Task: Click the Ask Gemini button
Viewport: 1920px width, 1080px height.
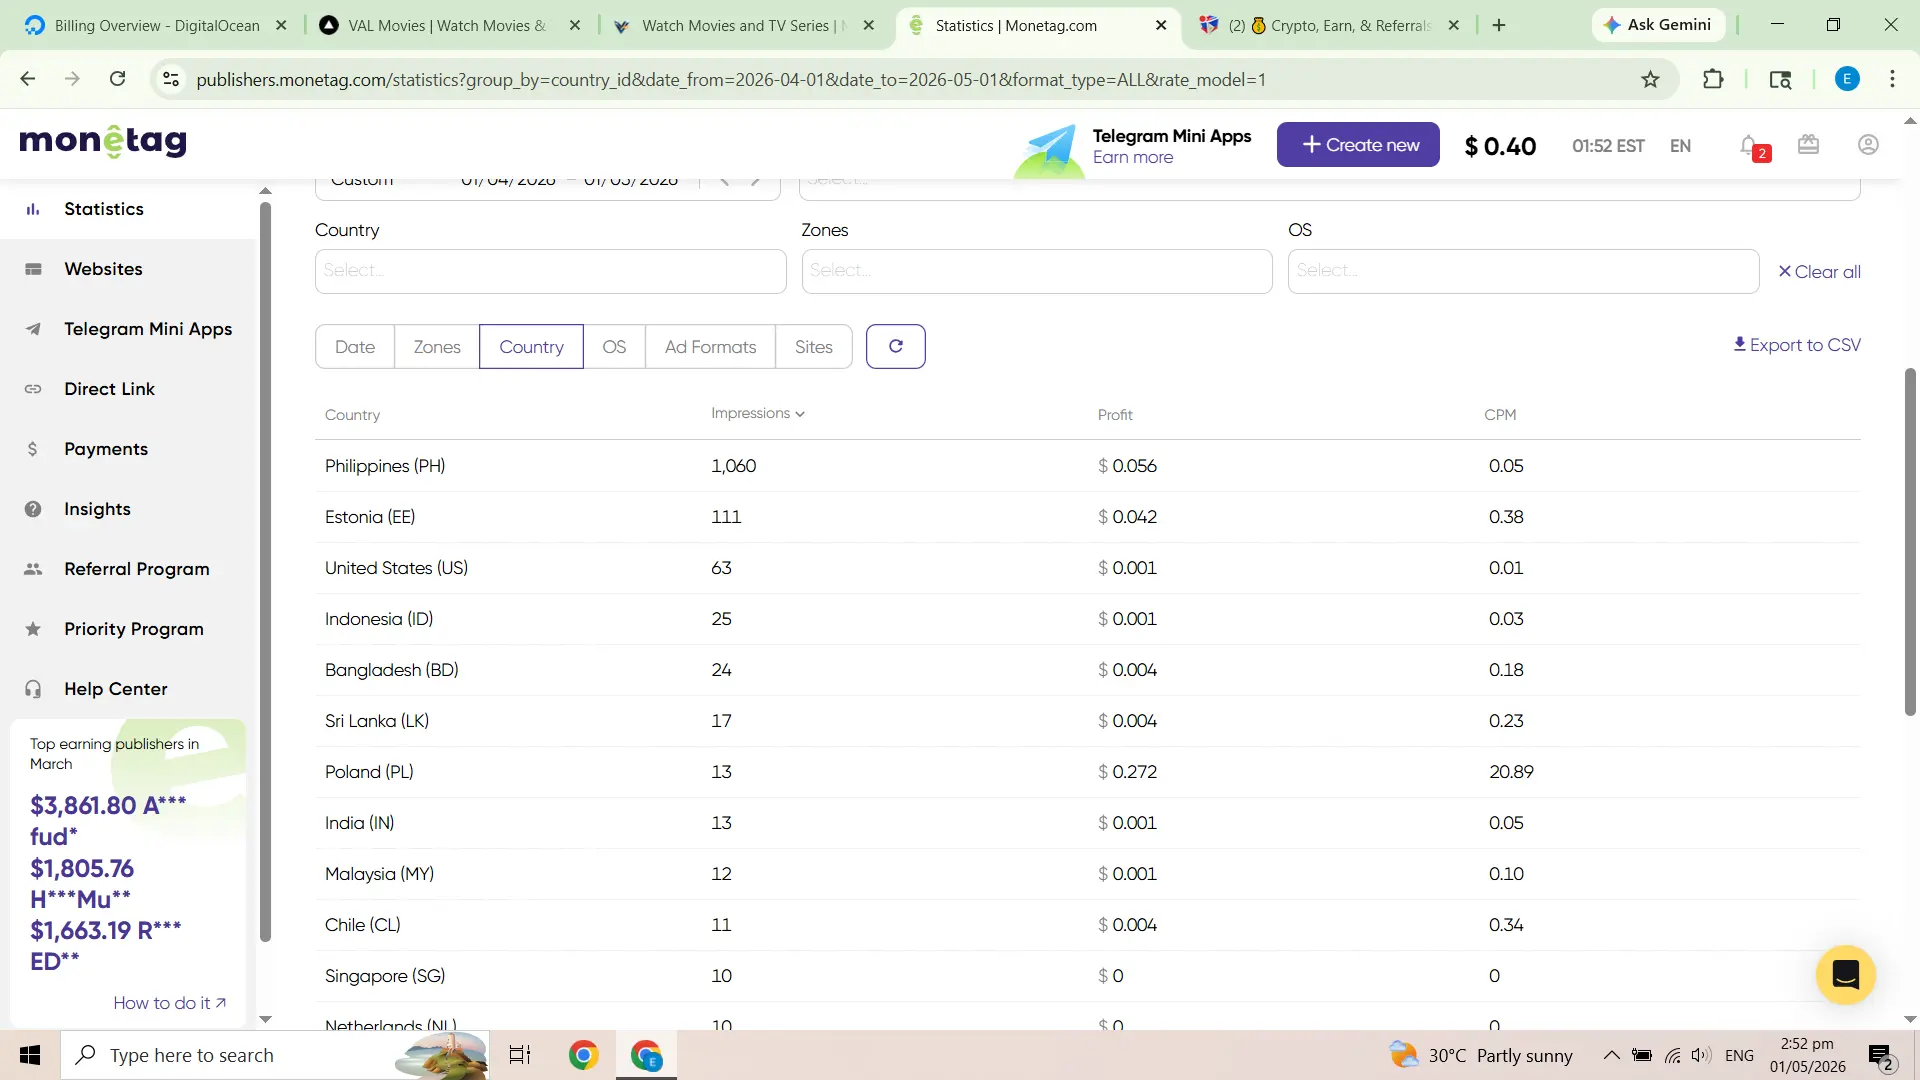Action: pyautogui.click(x=1658, y=25)
